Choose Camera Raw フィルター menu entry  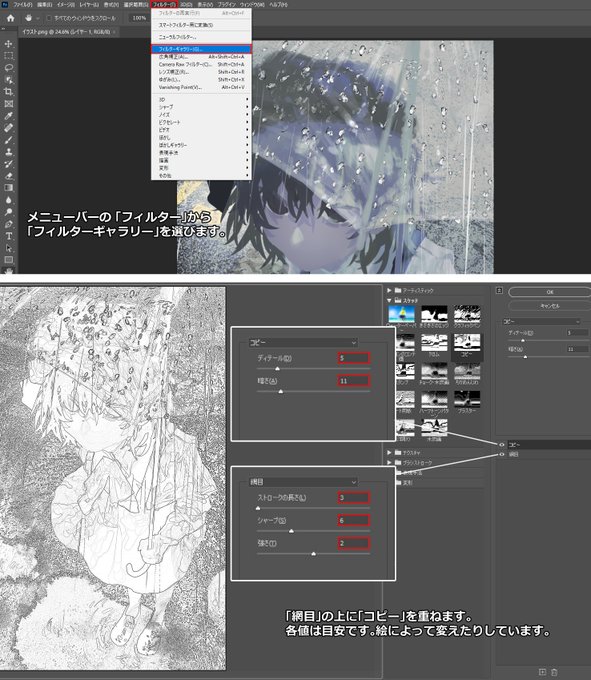tap(201, 64)
